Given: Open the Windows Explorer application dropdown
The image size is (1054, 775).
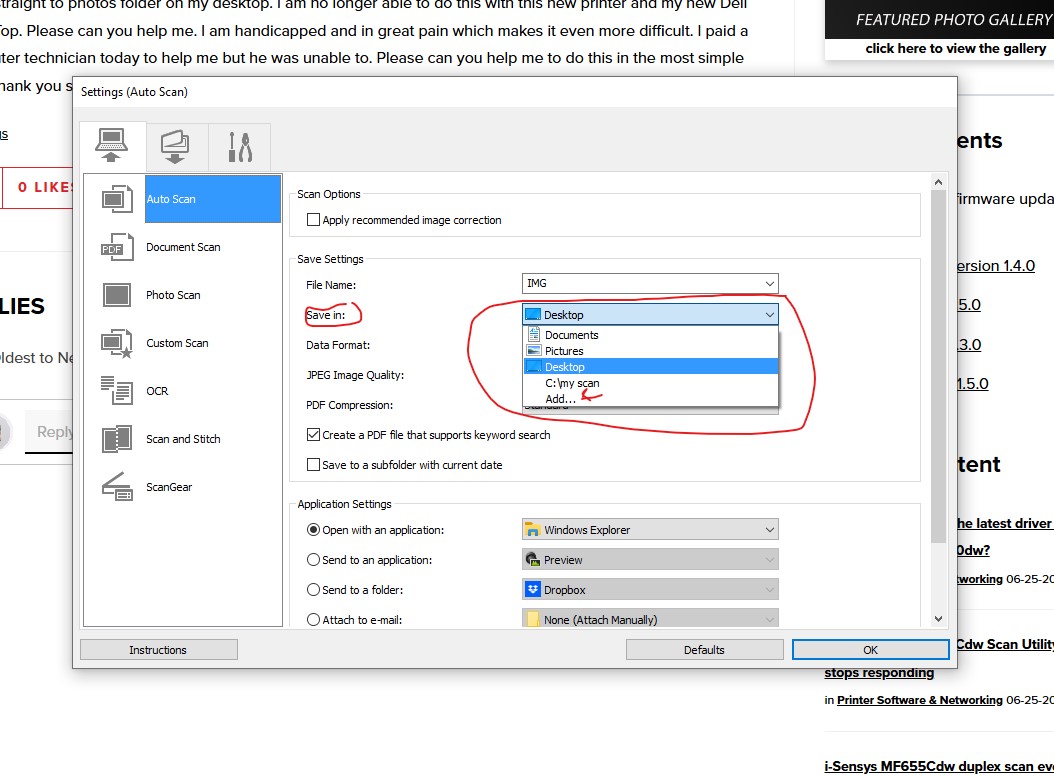Looking at the screenshot, I should pos(650,529).
